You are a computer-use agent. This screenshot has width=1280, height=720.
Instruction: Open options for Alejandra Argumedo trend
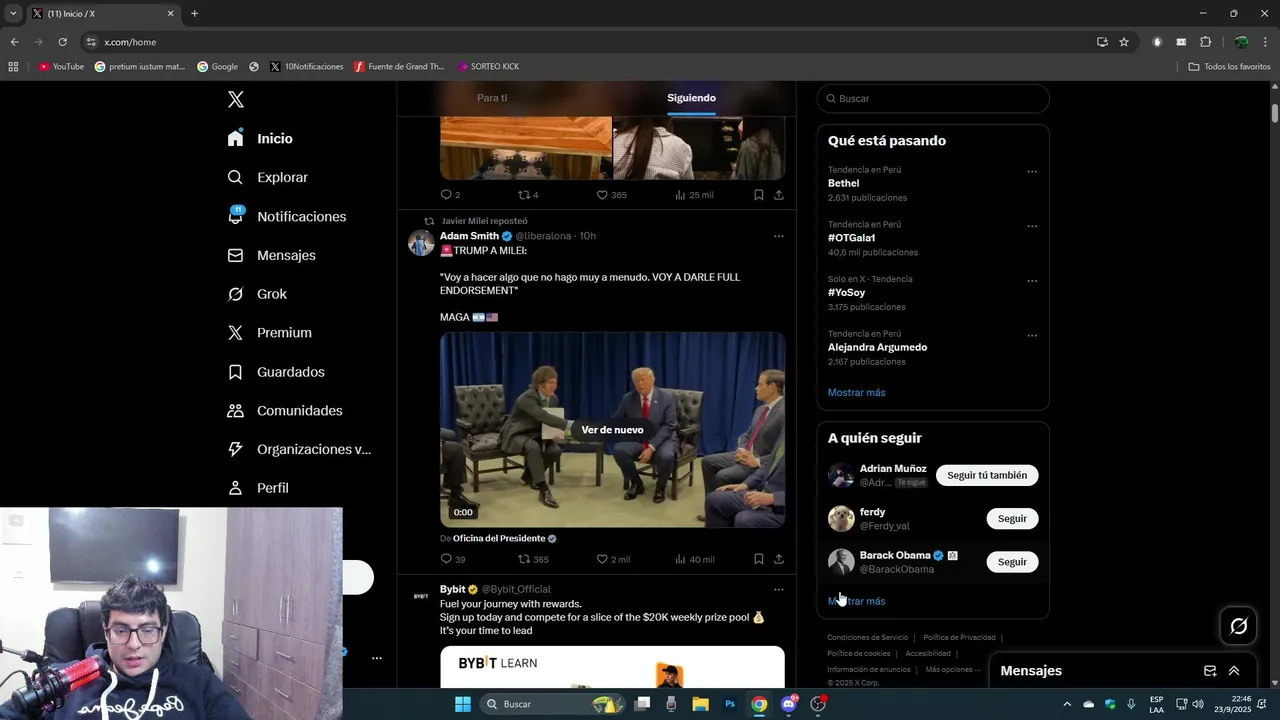point(1032,336)
